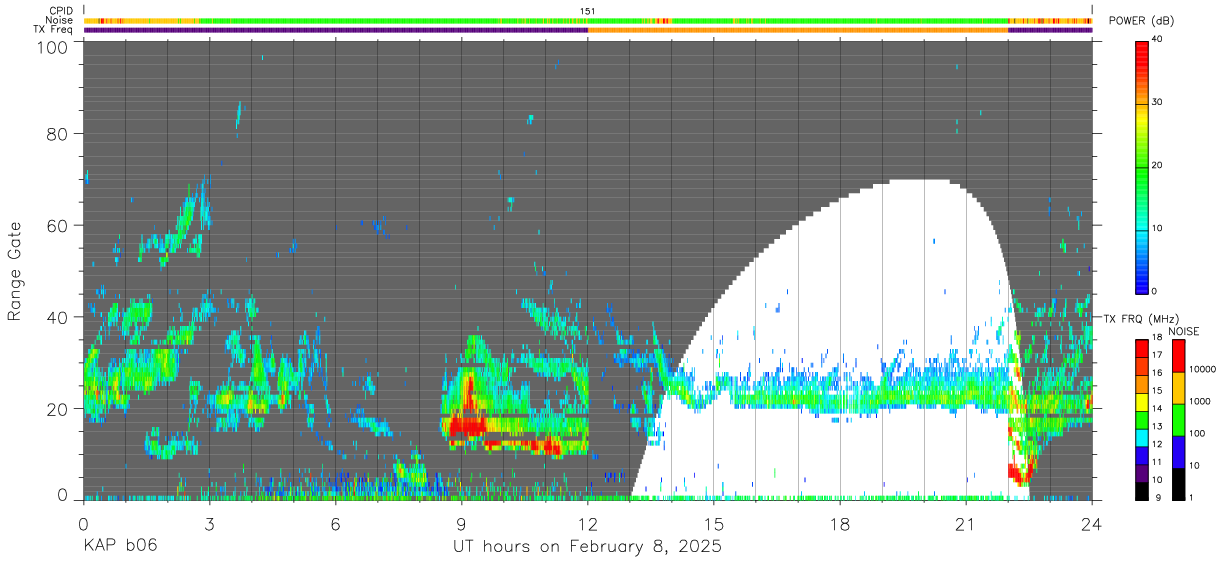Select the 21 UT hour tick label
Screen dimensions: 1228x567
[966, 524]
